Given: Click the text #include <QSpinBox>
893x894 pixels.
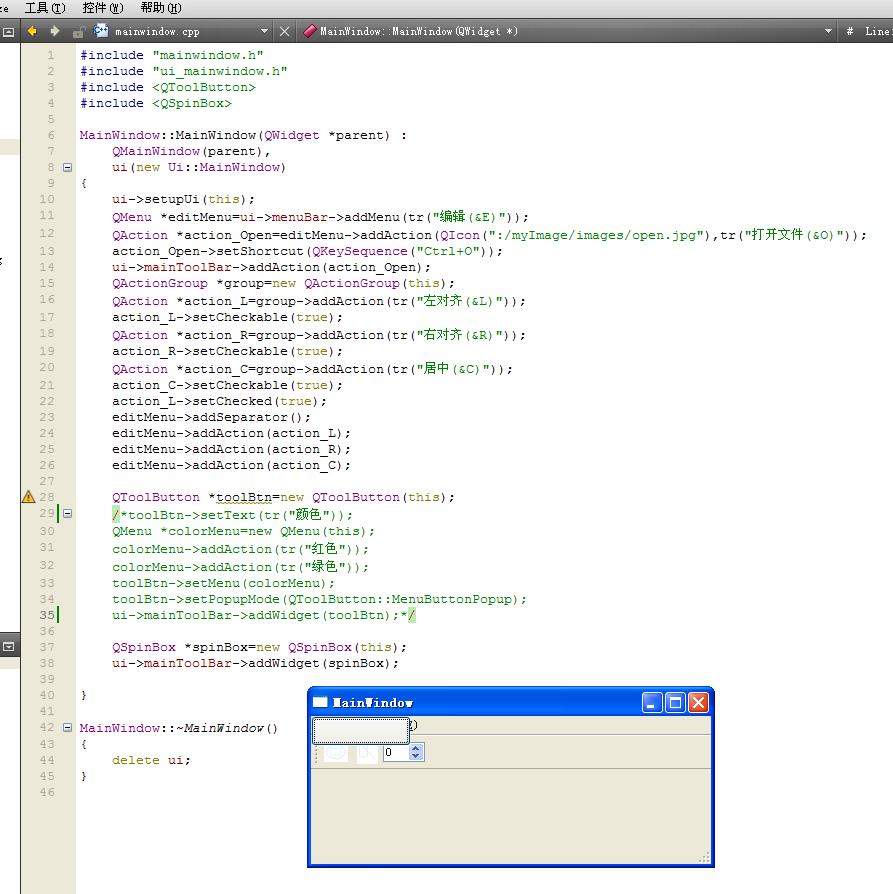Looking at the screenshot, I should tap(156, 103).
